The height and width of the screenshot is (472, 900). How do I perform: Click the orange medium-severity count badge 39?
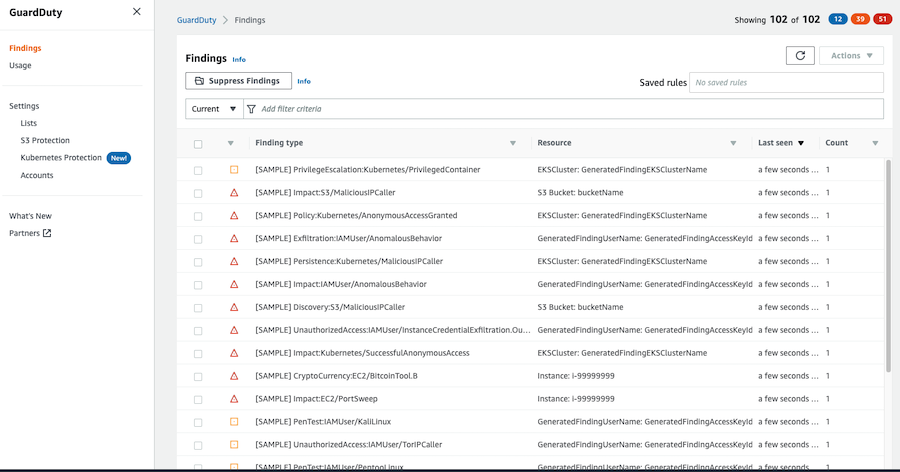[x=860, y=20]
